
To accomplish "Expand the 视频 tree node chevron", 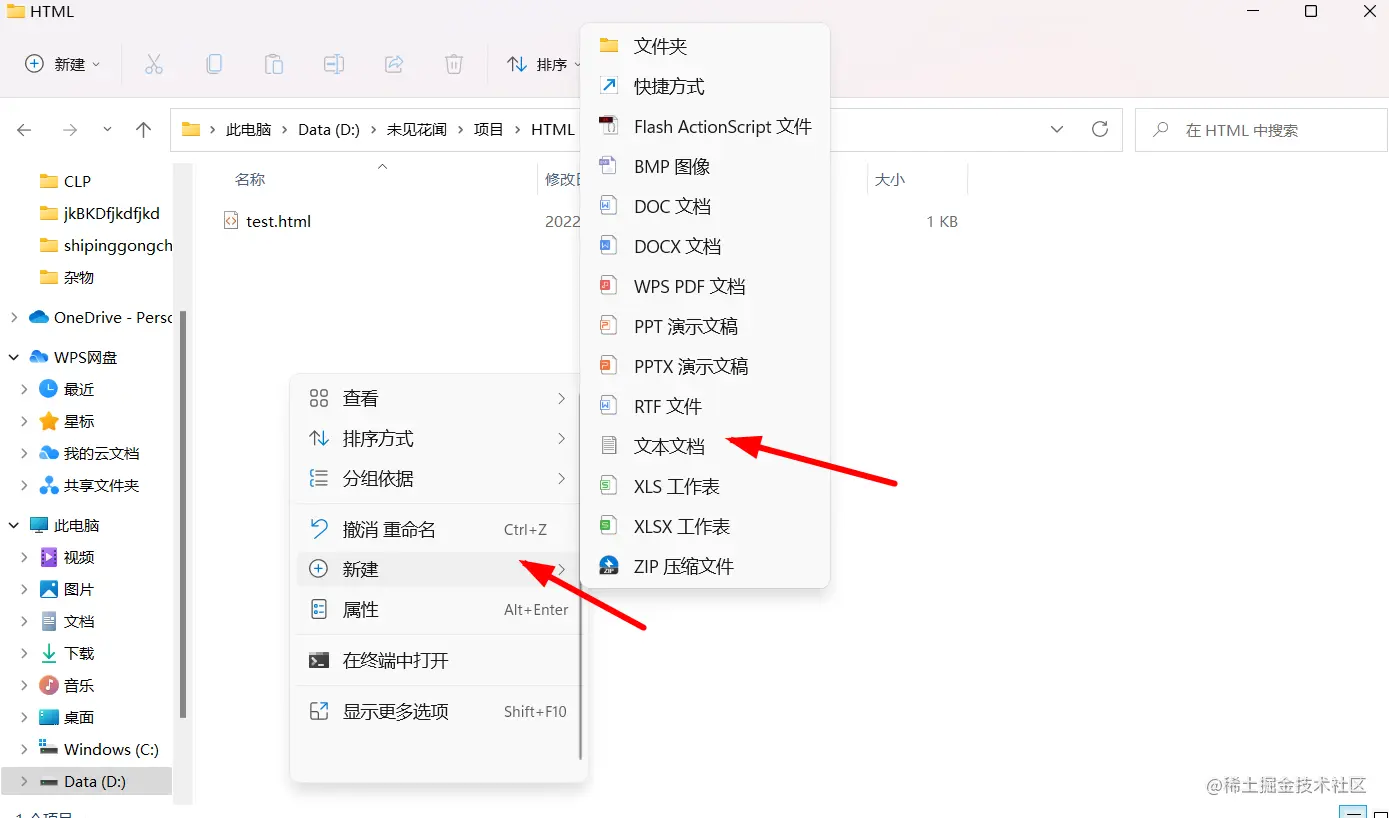I will 24,557.
